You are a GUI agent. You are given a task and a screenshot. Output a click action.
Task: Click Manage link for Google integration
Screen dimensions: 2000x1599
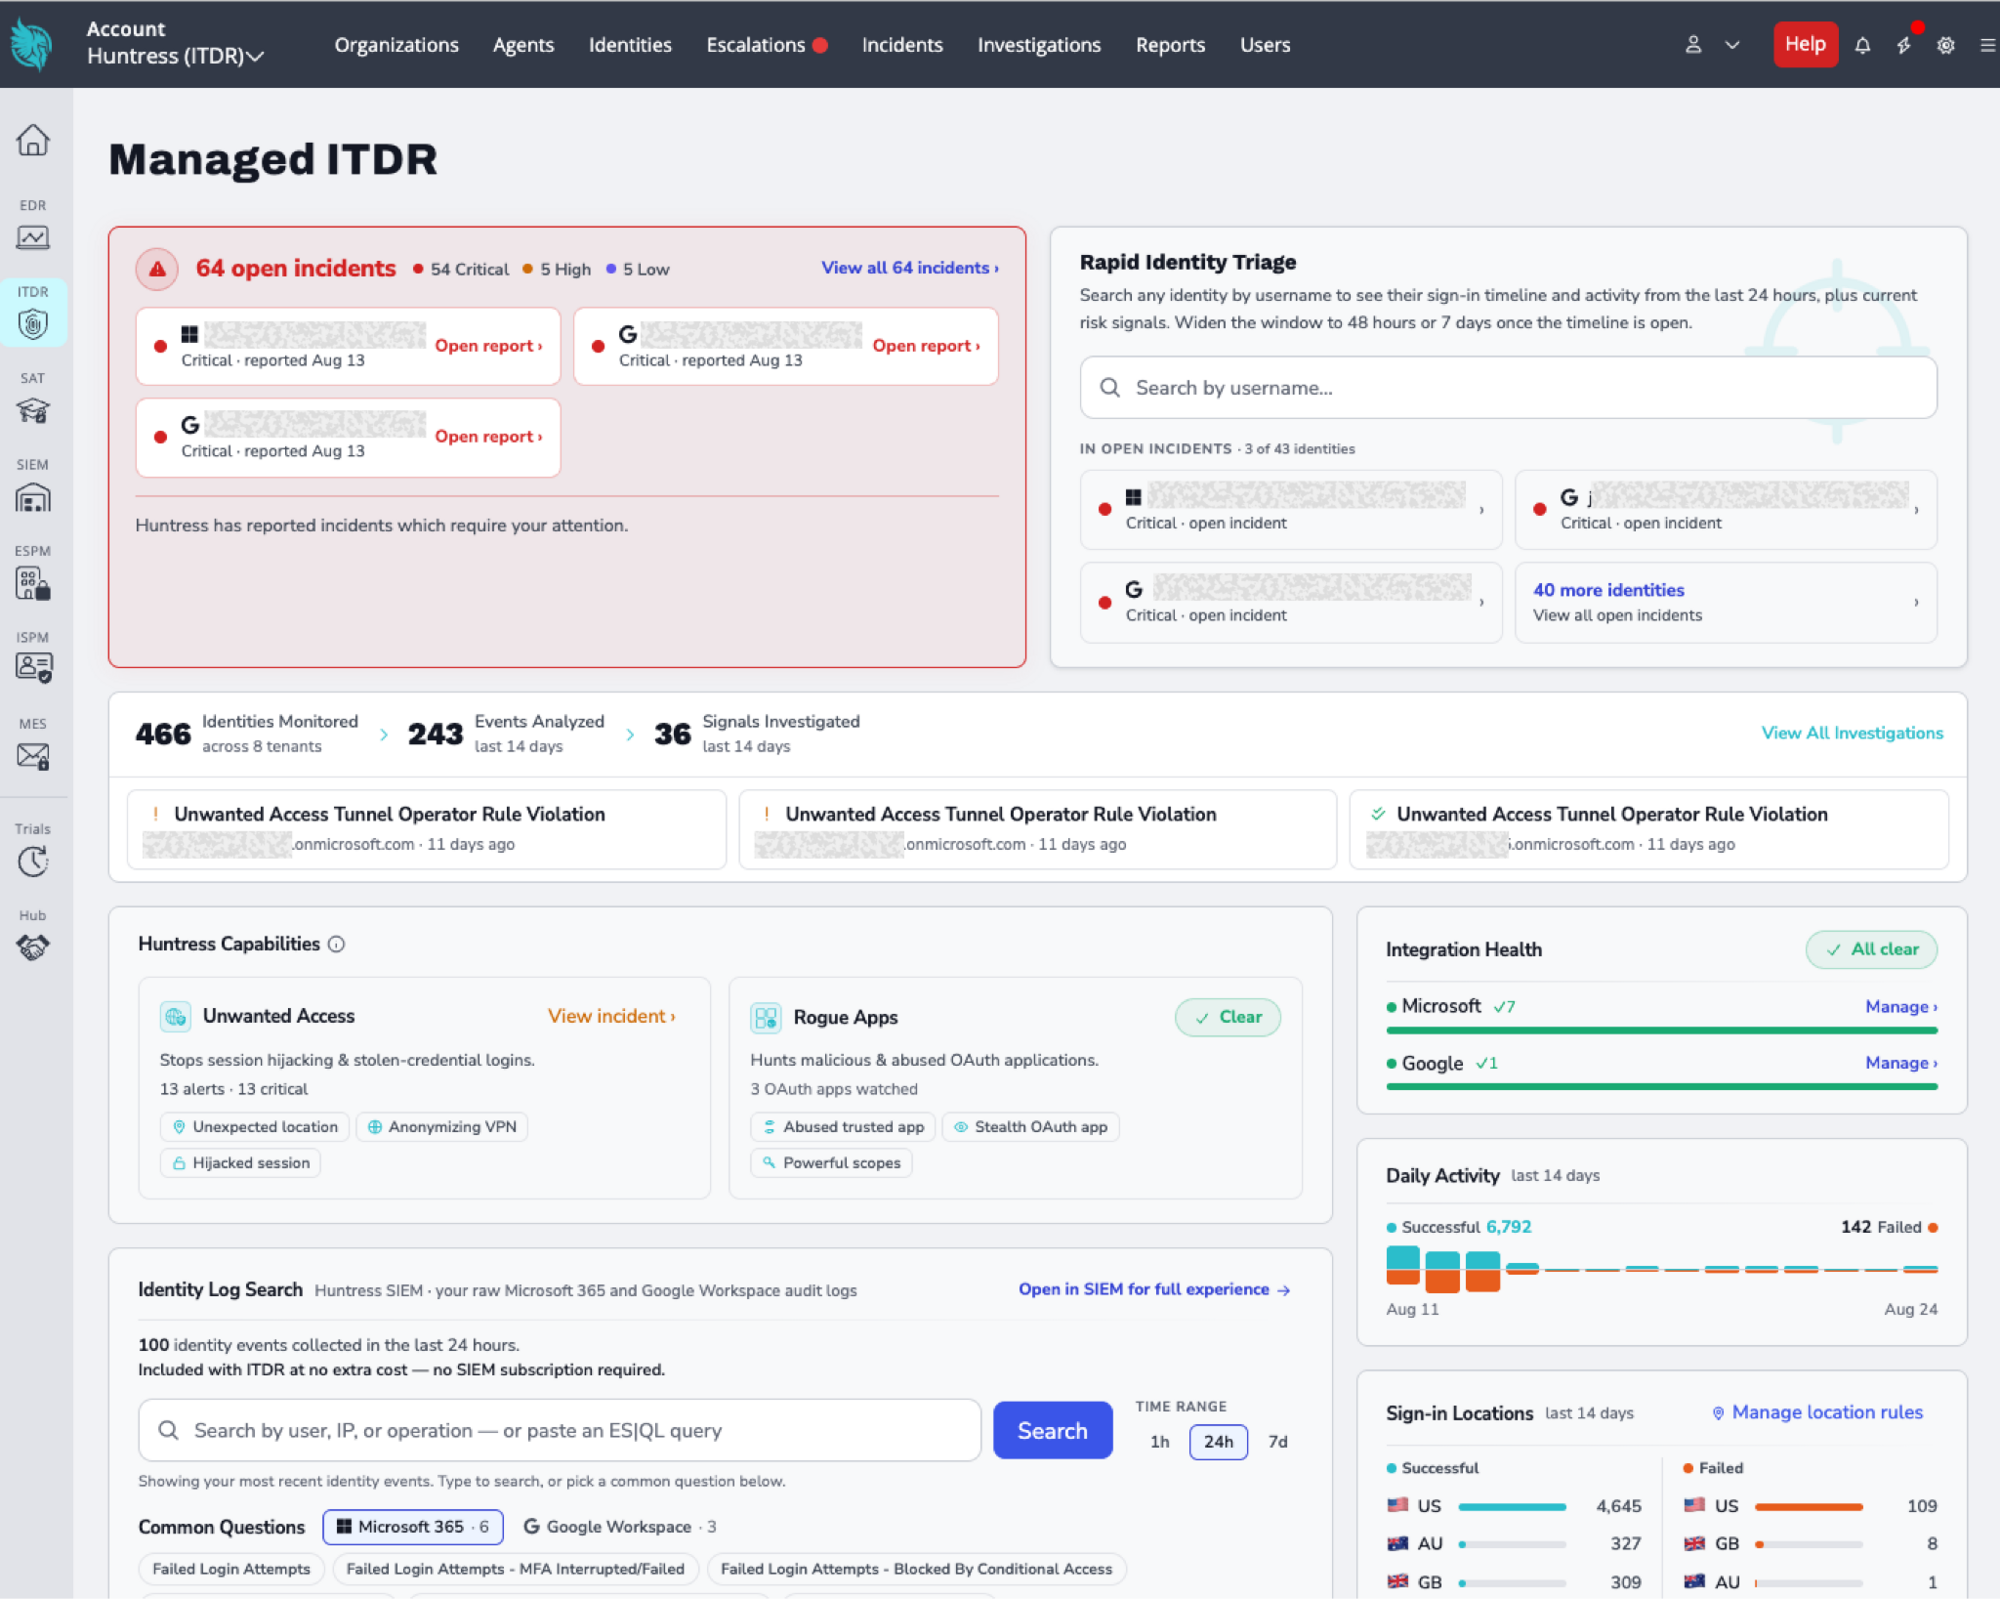(1901, 1063)
